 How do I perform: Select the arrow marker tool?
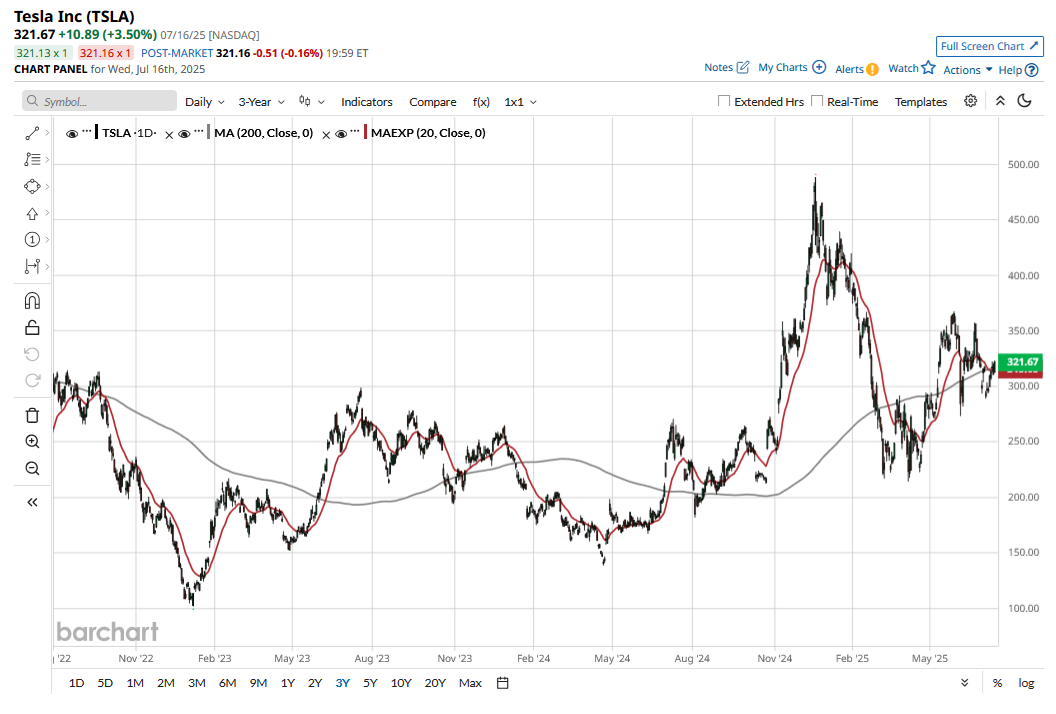pyautogui.click(x=32, y=214)
